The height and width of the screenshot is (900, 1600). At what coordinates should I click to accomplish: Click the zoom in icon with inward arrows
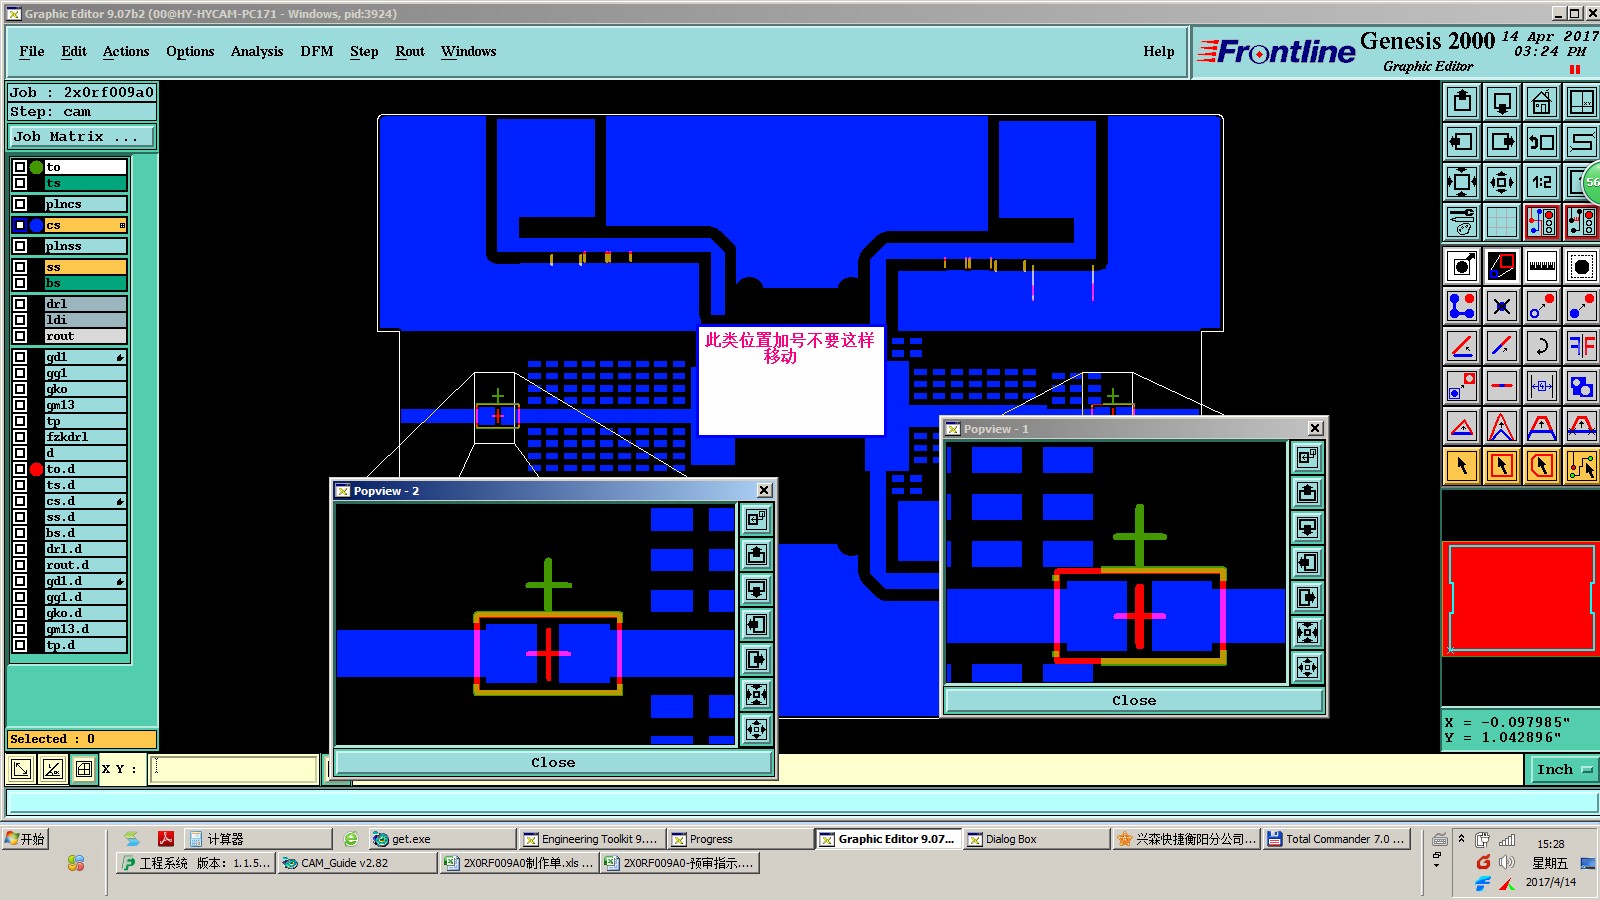point(1462,182)
